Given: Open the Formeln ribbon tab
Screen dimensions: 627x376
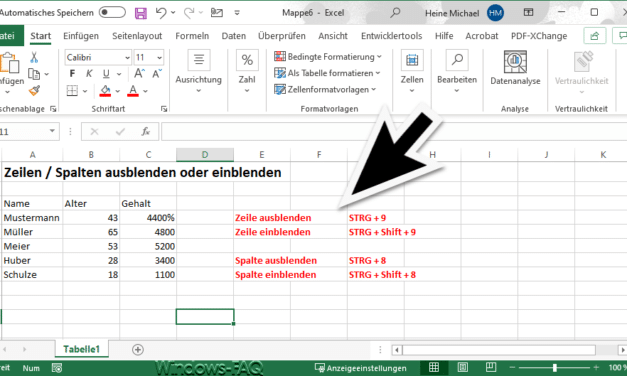Looking at the screenshot, I should tap(192, 36).
